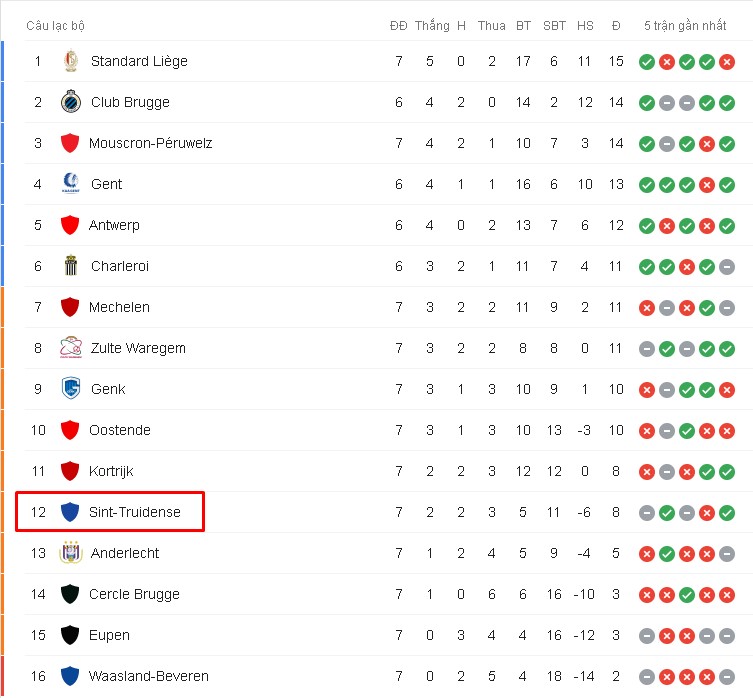Image resolution: width=753 pixels, height=698 pixels.
Task: Select the Sint-Truidense team name
Action: pyautogui.click(x=135, y=512)
